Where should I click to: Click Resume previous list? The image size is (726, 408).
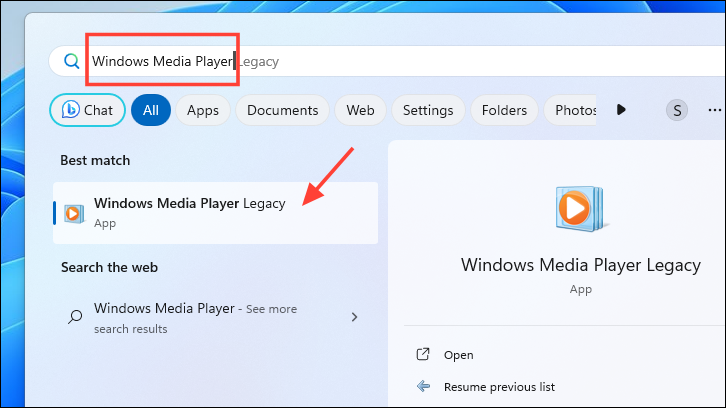(x=499, y=387)
